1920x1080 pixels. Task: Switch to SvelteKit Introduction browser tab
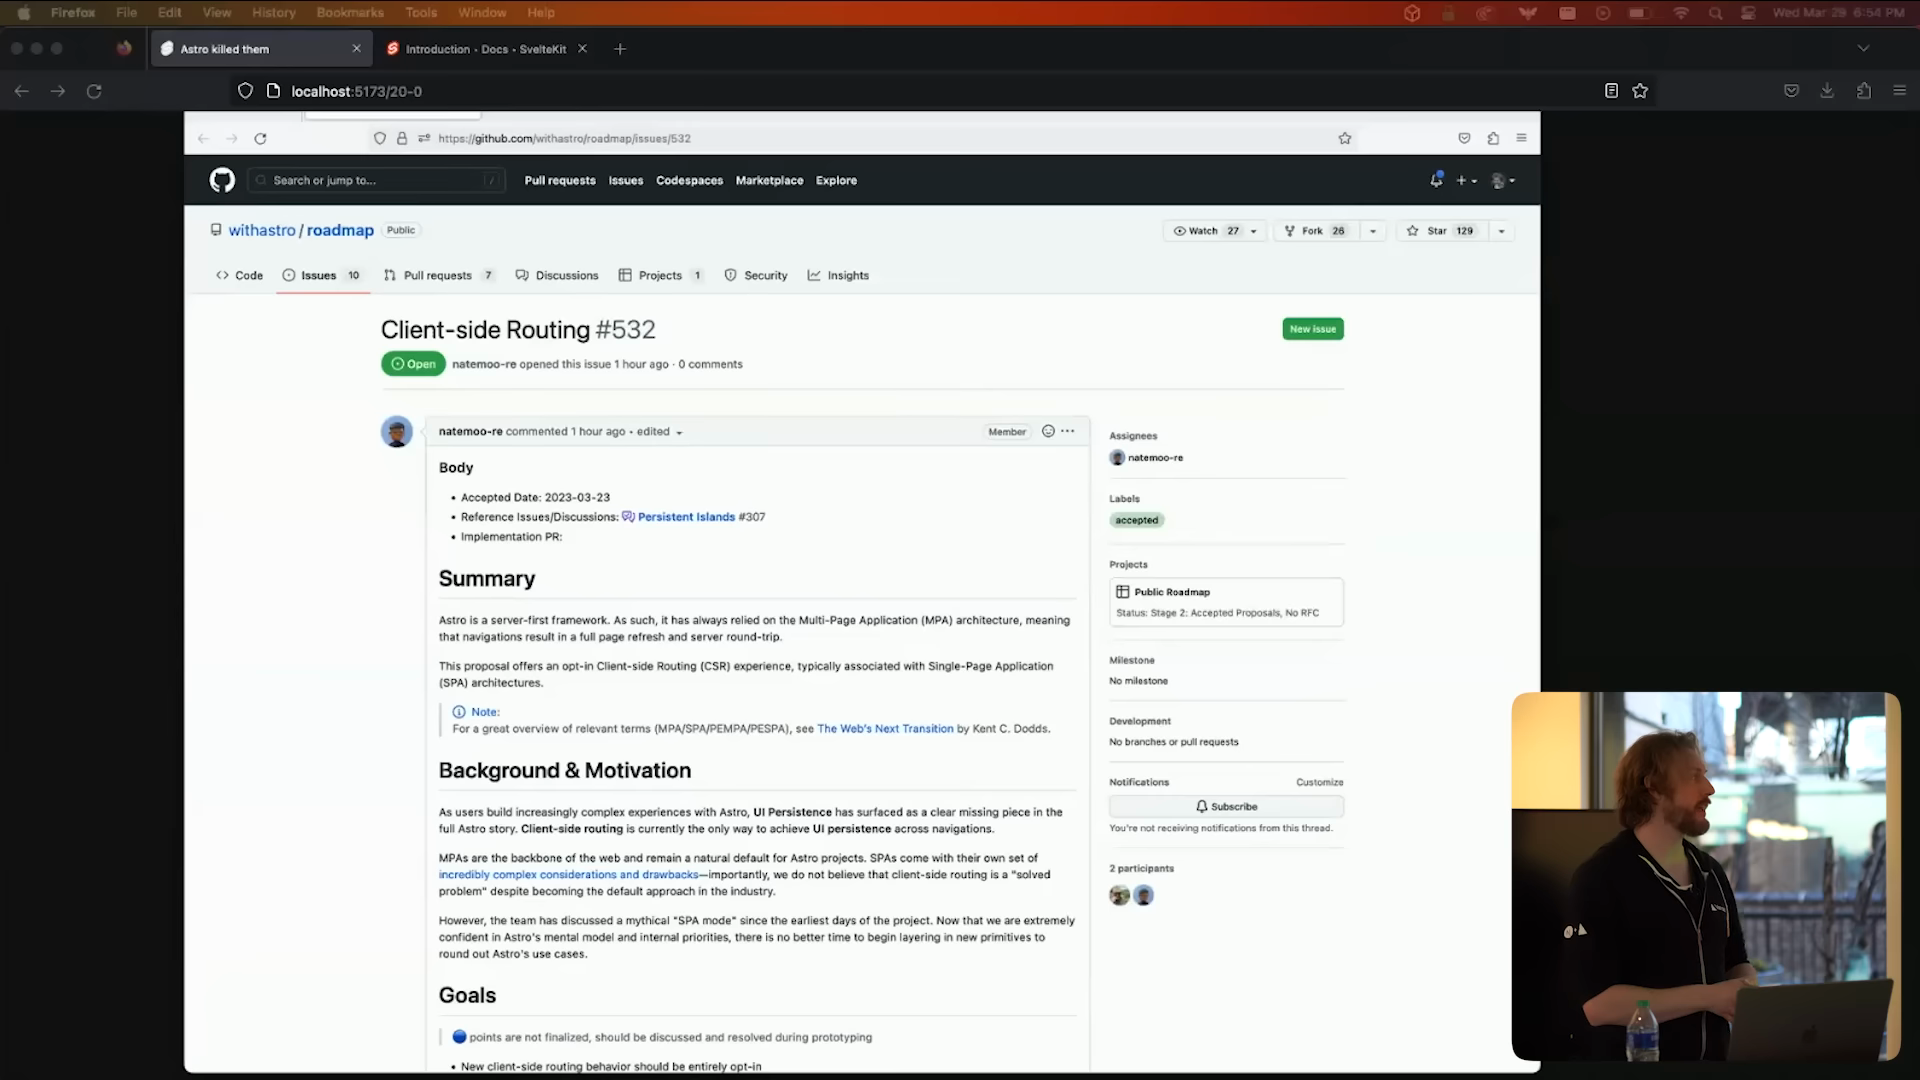485,49
